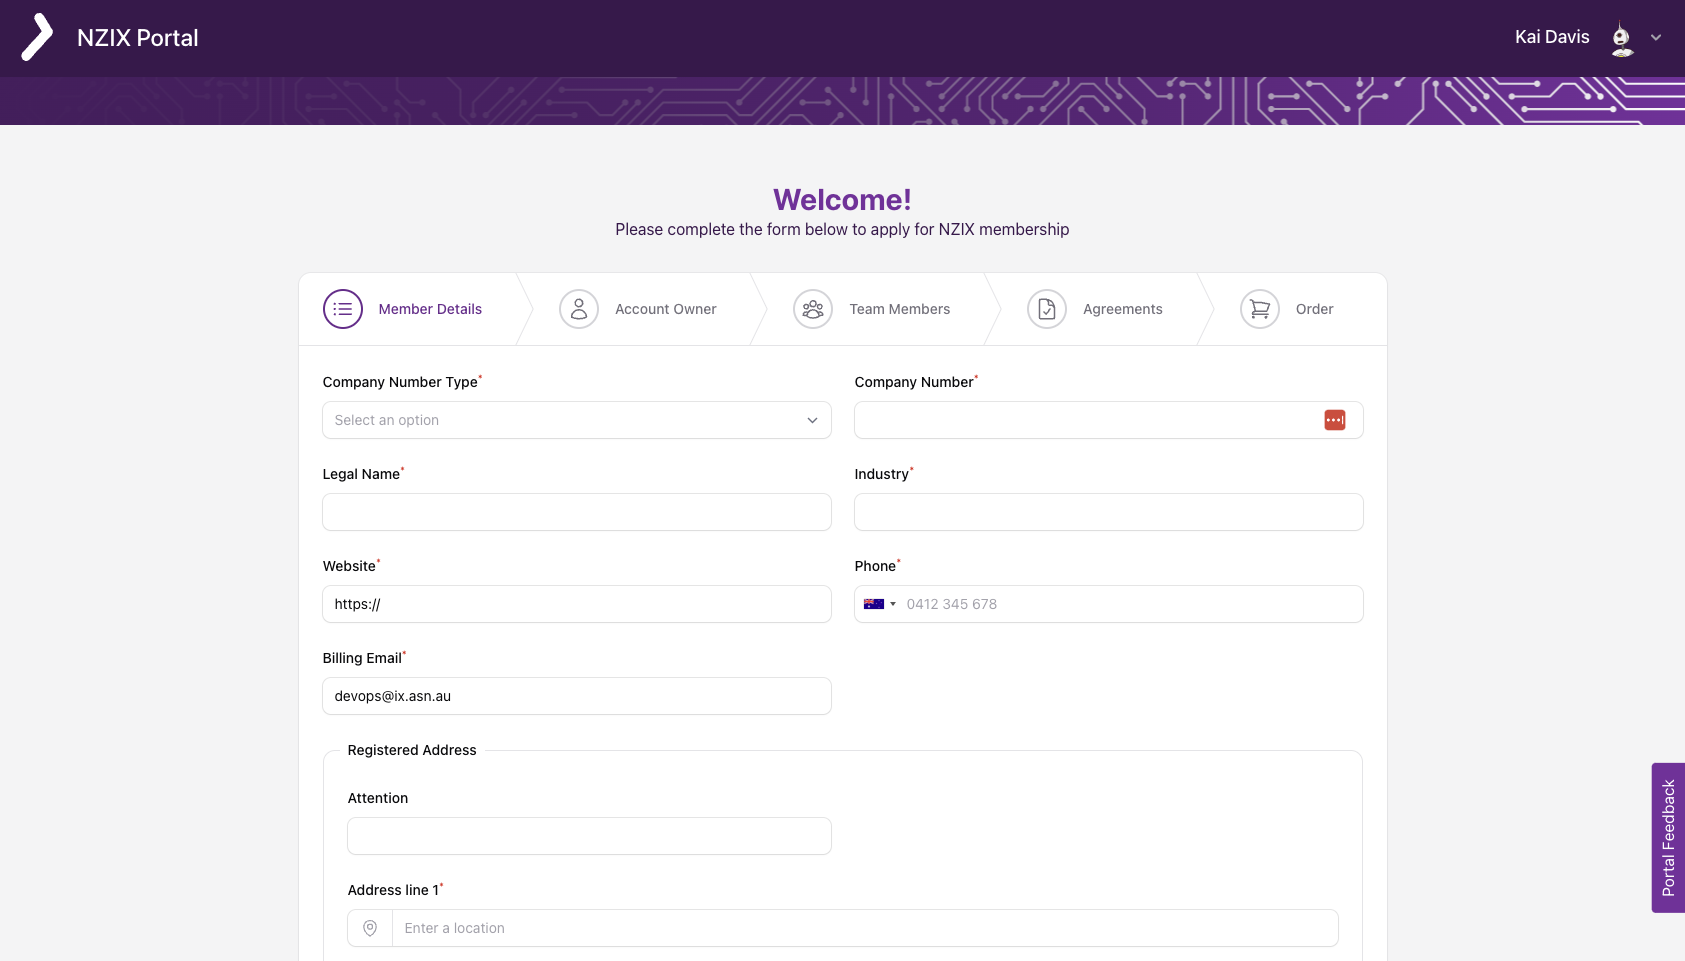Open the Member Details step
This screenshot has width=1685, height=961.
coord(430,309)
